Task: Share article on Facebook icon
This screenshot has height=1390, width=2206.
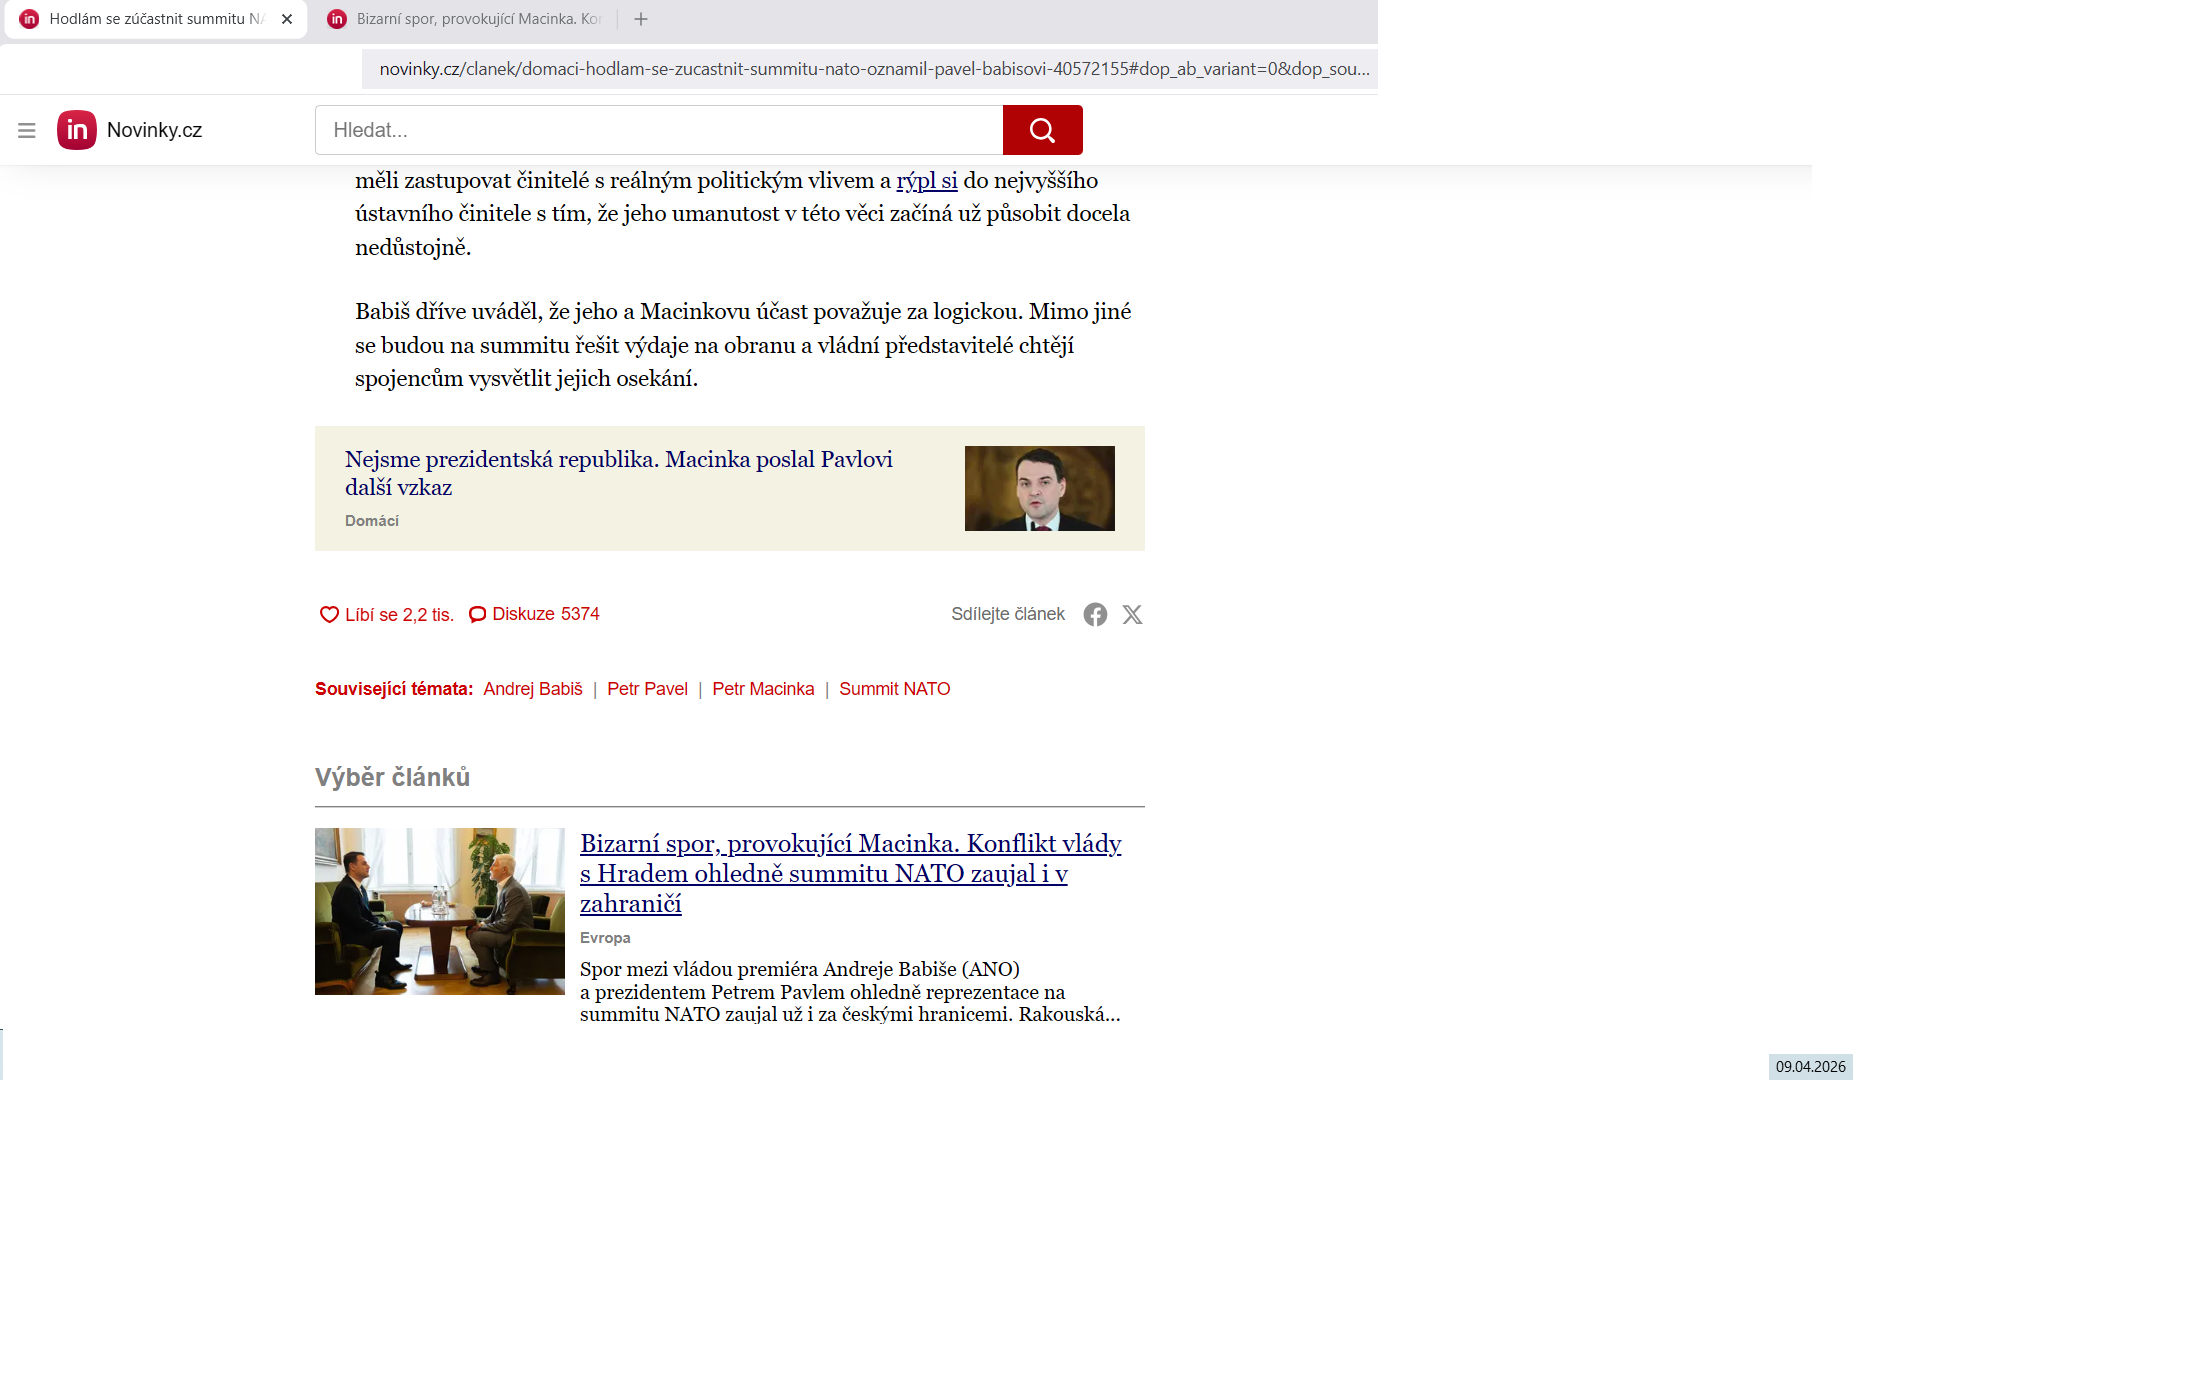Action: [1095, 615]
